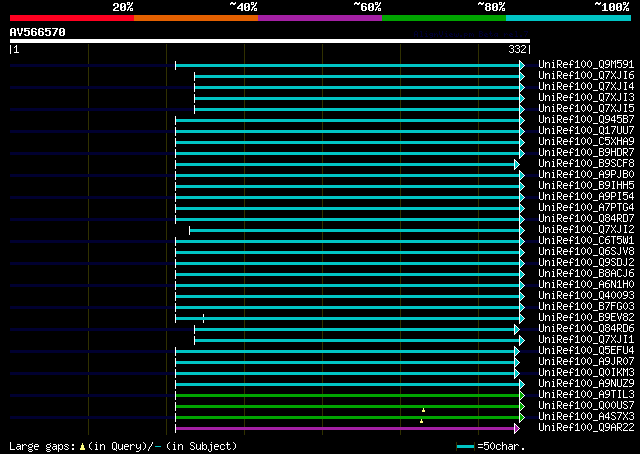Click the UniRef100_Q17UU7 text

pyautogui.click(x=586, y=130)
